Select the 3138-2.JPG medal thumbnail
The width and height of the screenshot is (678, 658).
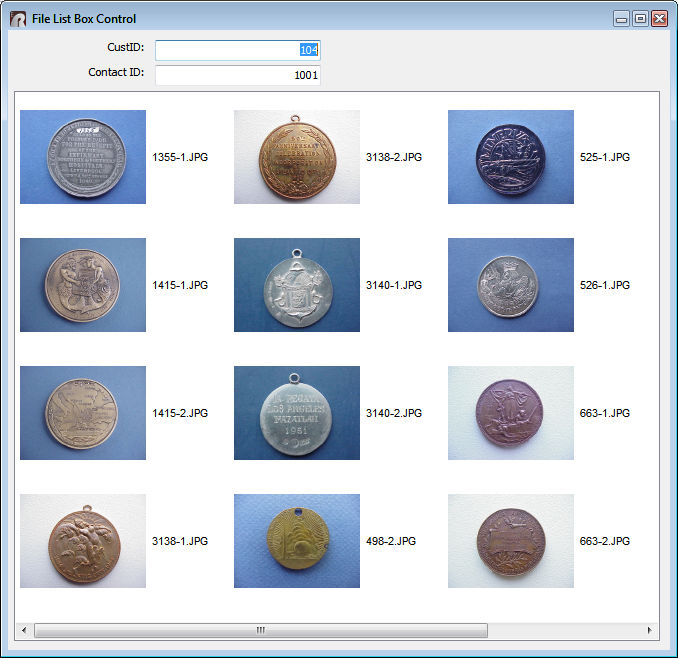297,157
